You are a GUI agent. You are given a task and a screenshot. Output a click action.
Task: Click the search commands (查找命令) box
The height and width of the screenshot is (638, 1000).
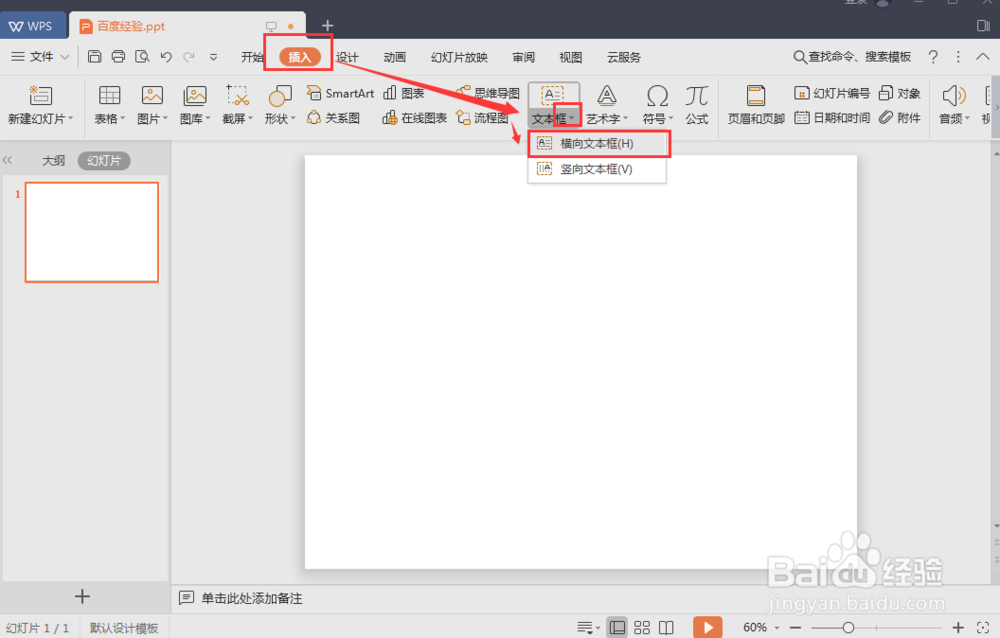coord(852,57)
